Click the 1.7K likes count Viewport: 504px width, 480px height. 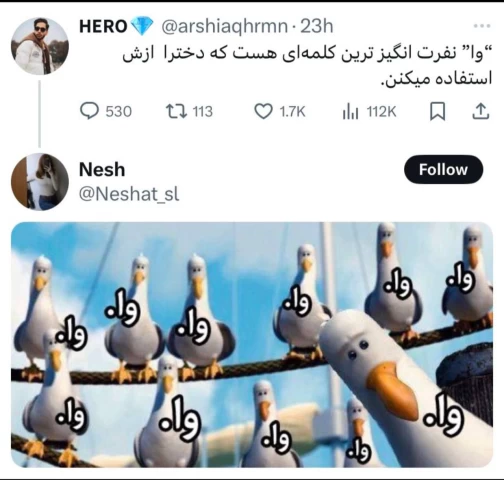tap(292, 112)
